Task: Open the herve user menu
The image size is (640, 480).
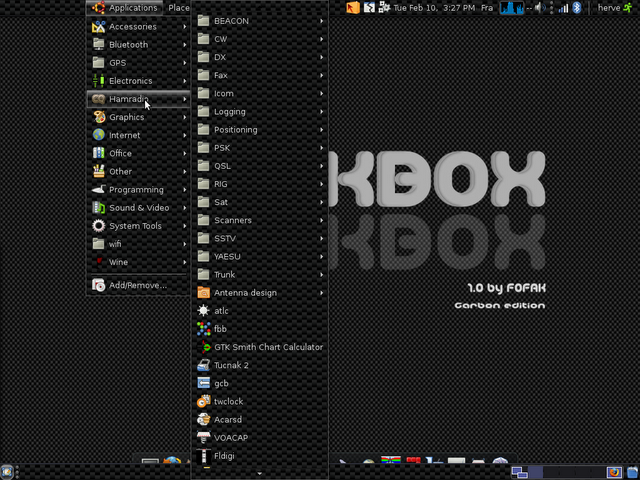Action: coord(614,8)
